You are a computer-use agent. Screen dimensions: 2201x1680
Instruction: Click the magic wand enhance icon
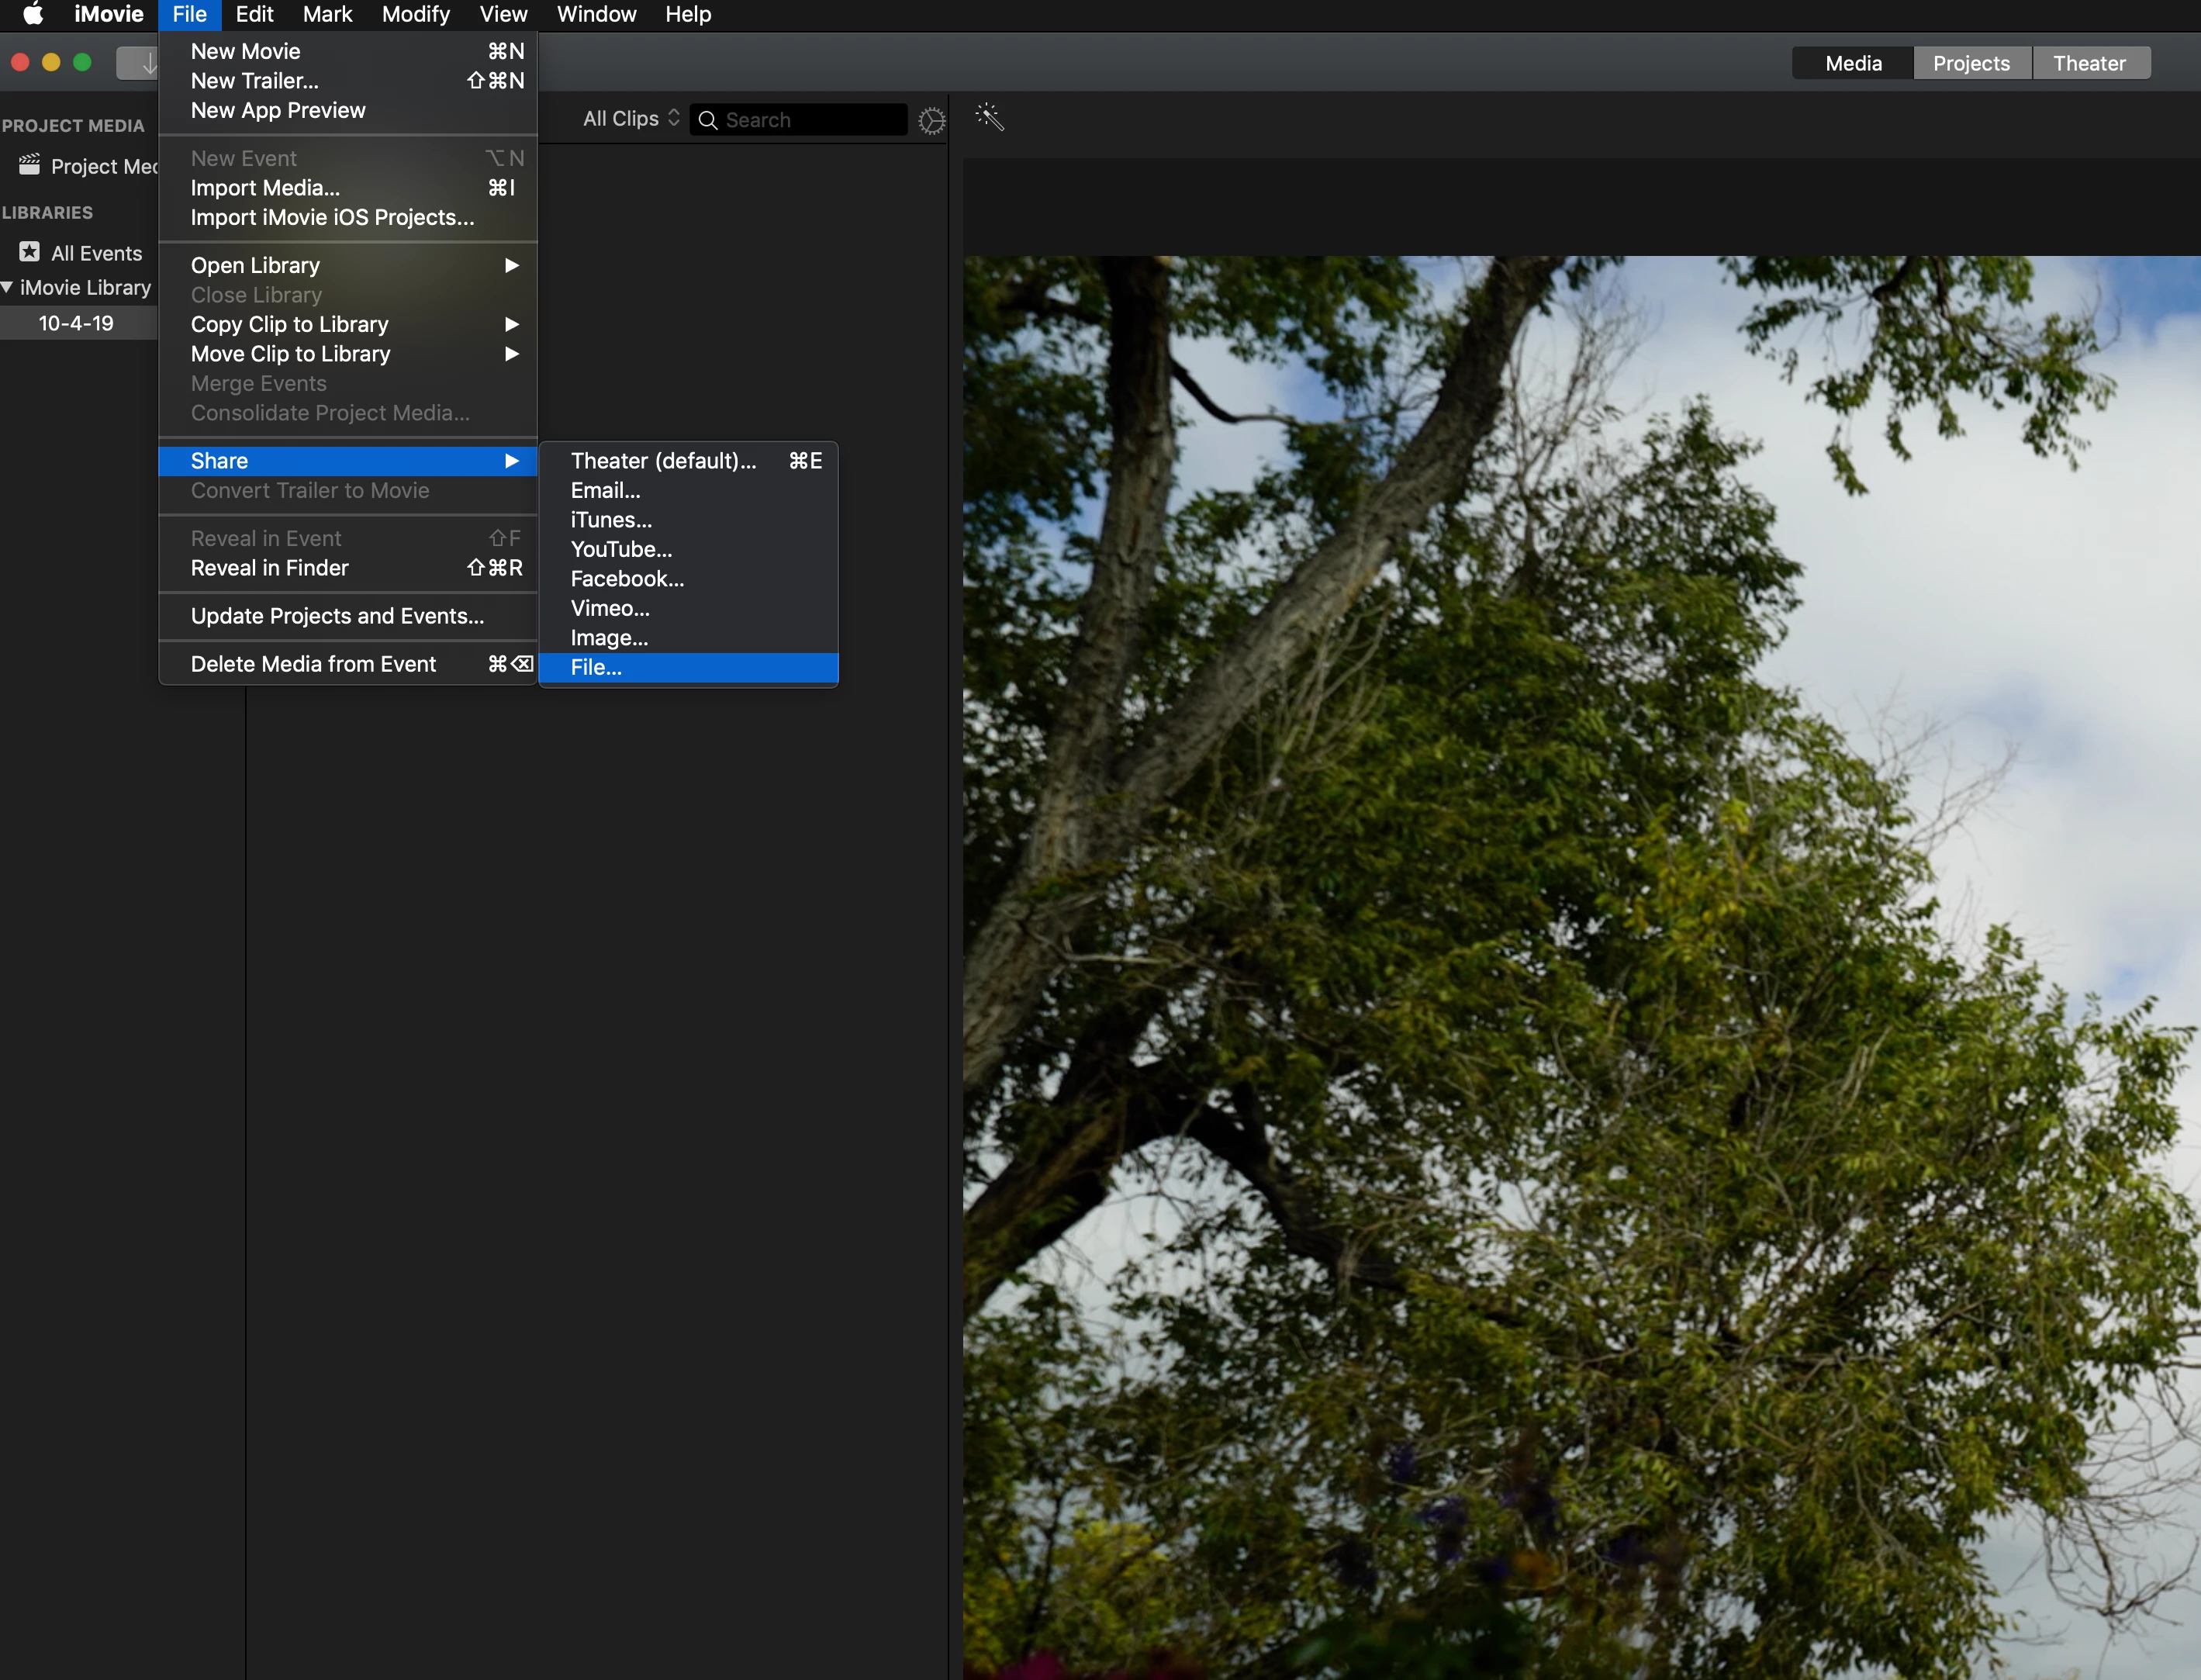click(x=990, y=117)
